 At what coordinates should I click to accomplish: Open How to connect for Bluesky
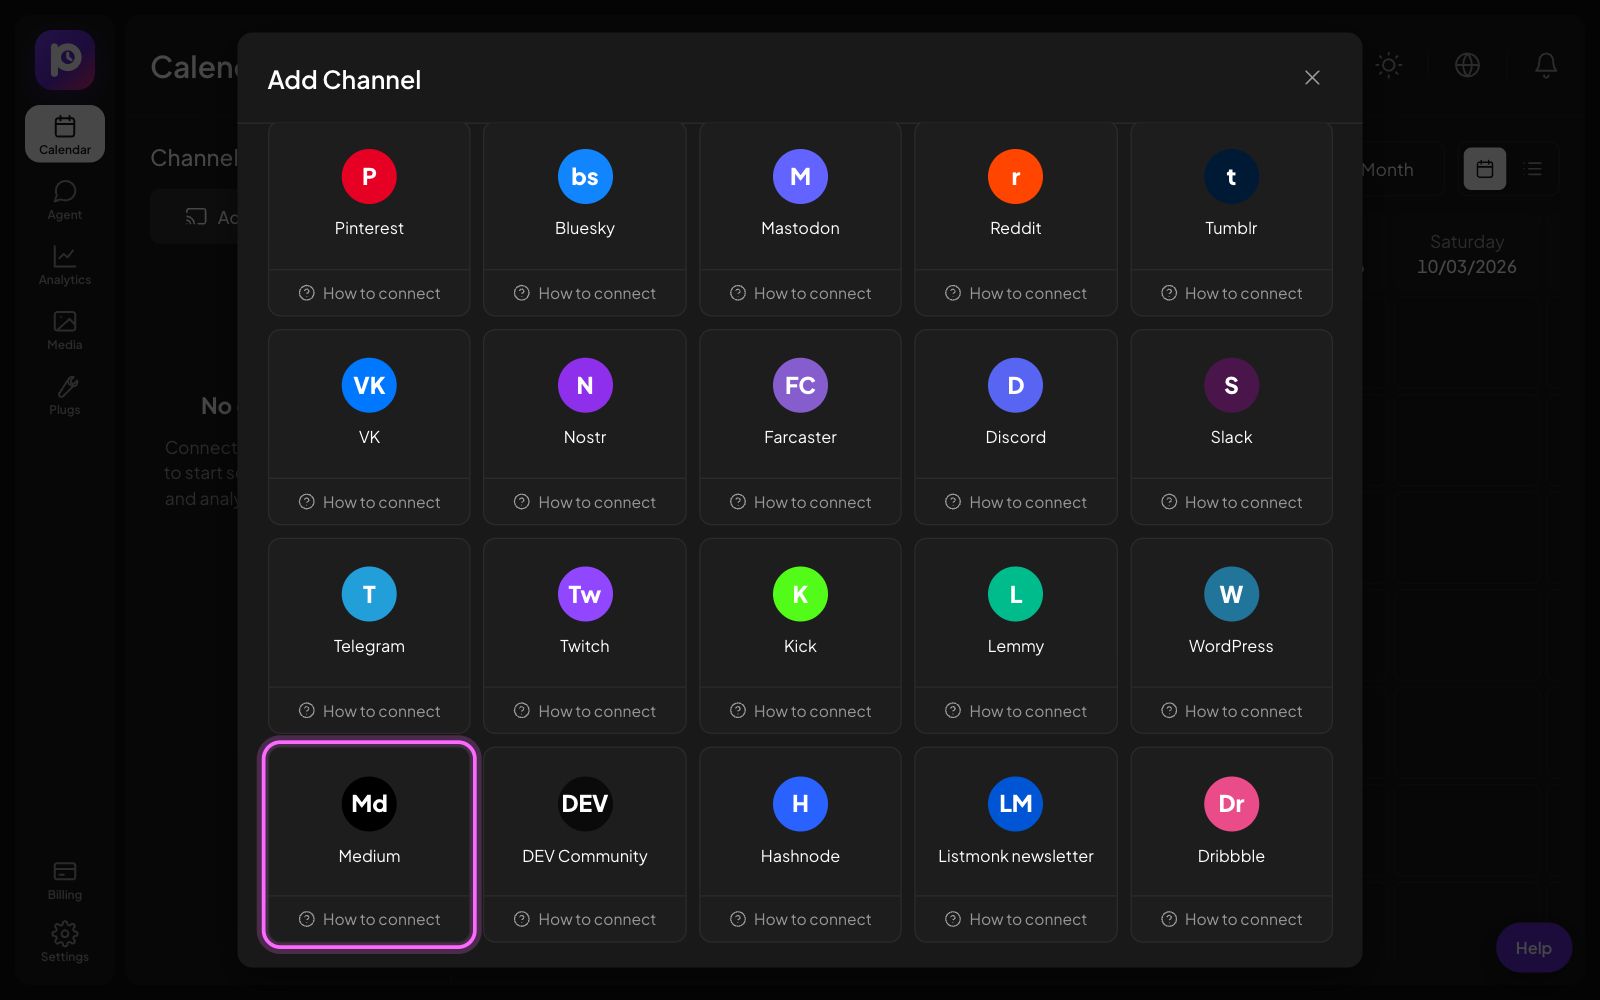click(585, 293)
